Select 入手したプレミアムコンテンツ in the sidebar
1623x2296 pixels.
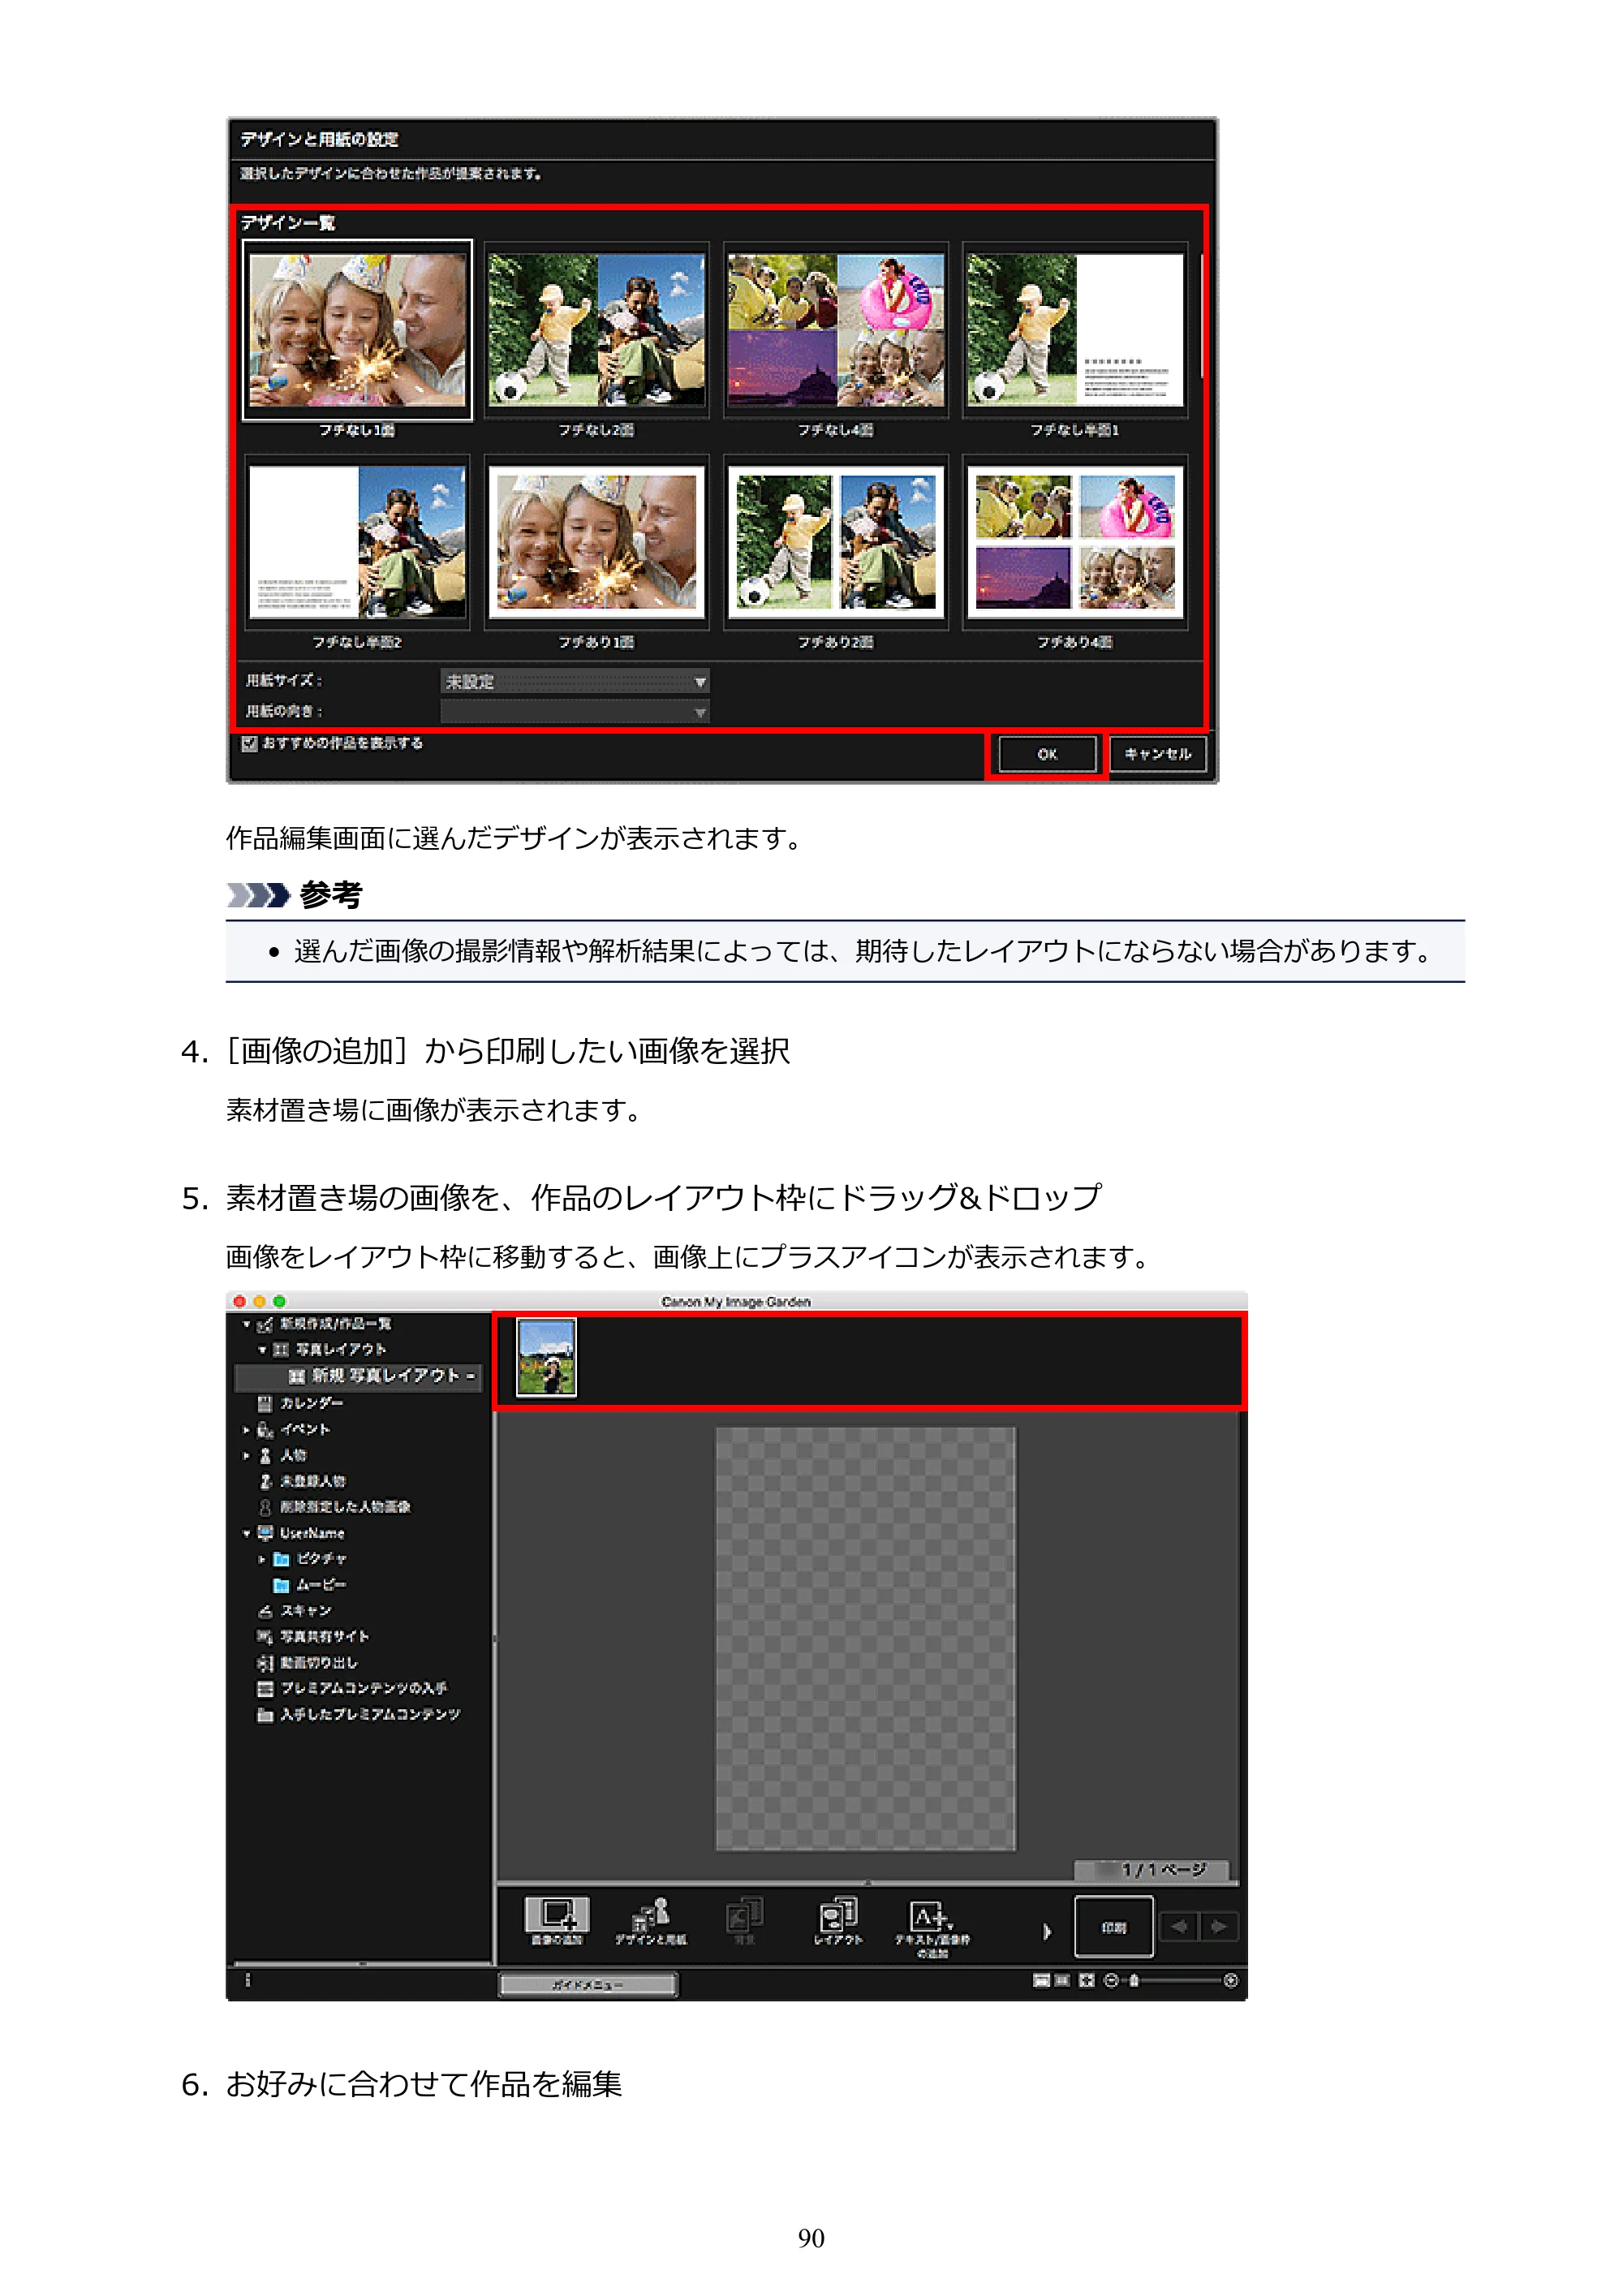[x=359, y=1714]
